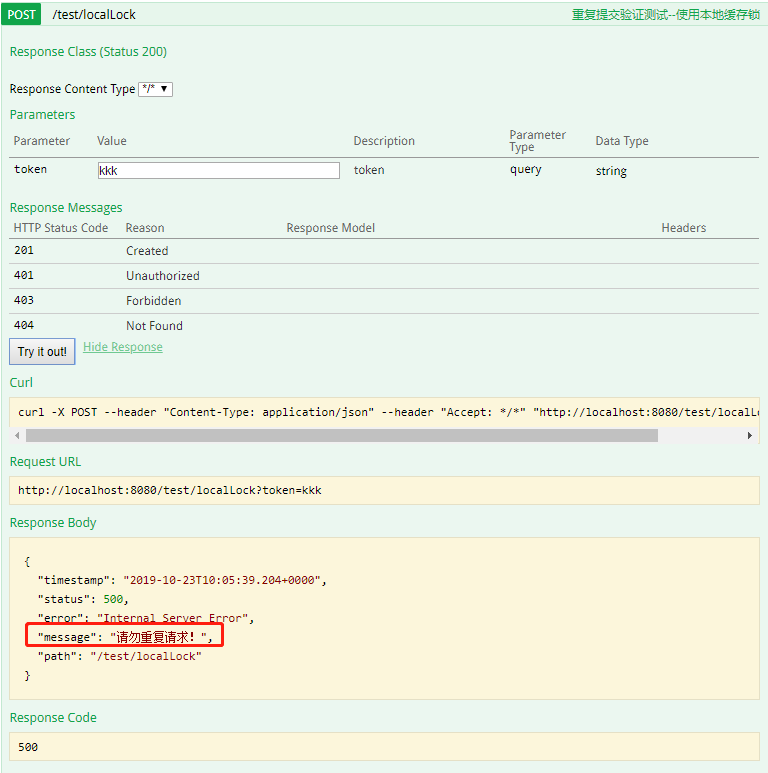The height and width of the screenshot is (773, 768).
Task: Click the Headers column header
Action: (684, 228)
